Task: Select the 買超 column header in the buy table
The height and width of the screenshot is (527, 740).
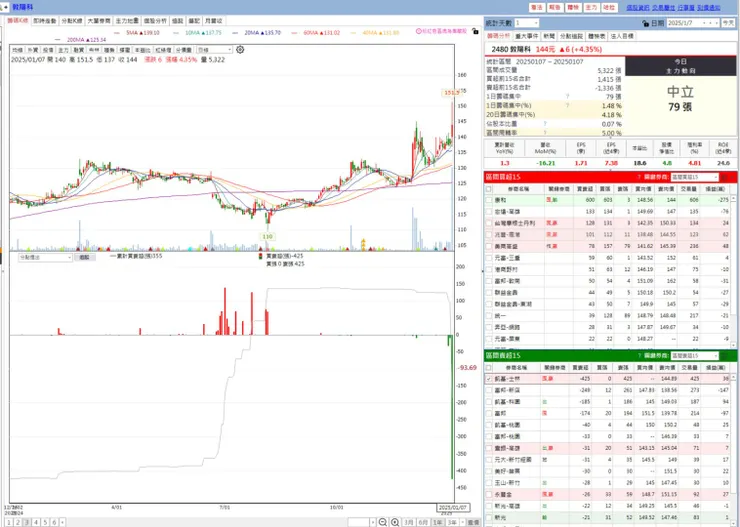Action: click(x=585, y=189)
